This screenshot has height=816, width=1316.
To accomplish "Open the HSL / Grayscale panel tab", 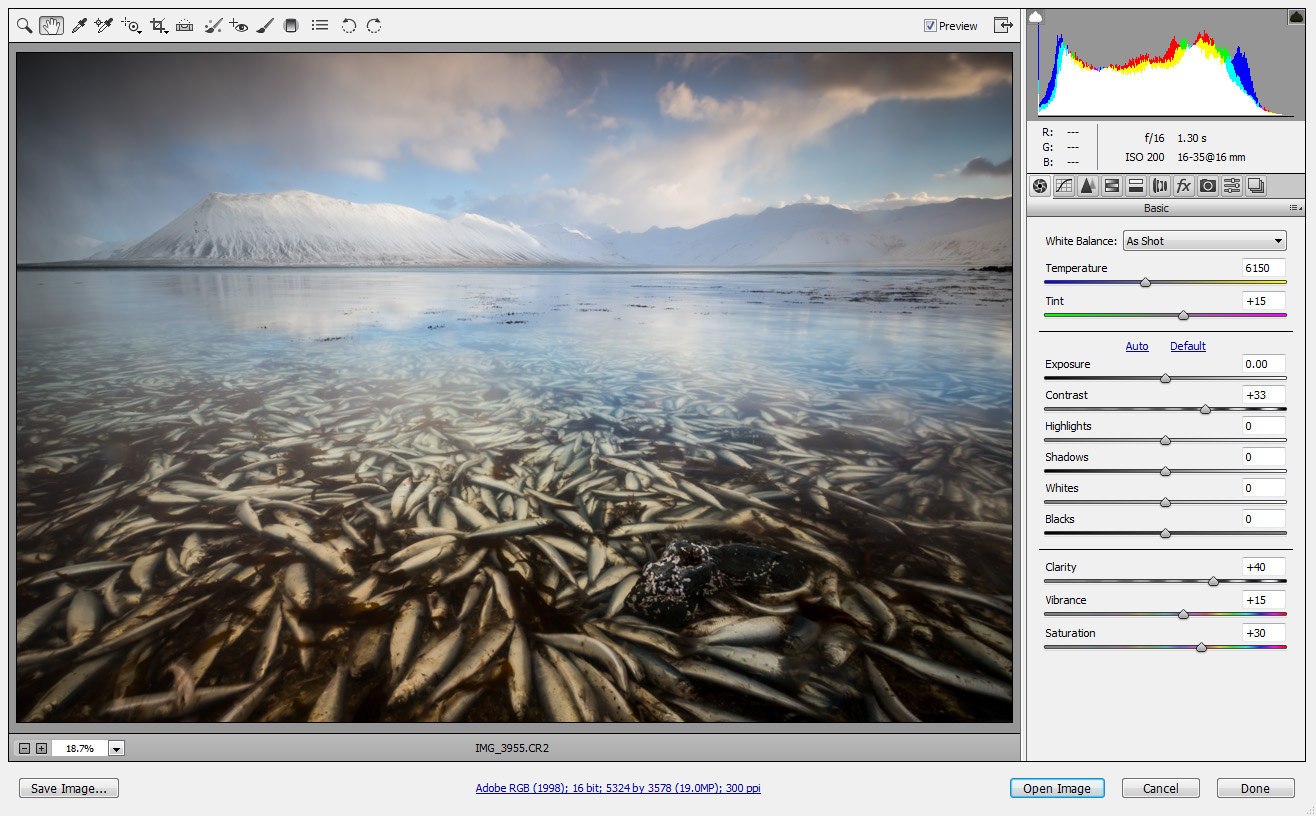I will [1112, 185].
